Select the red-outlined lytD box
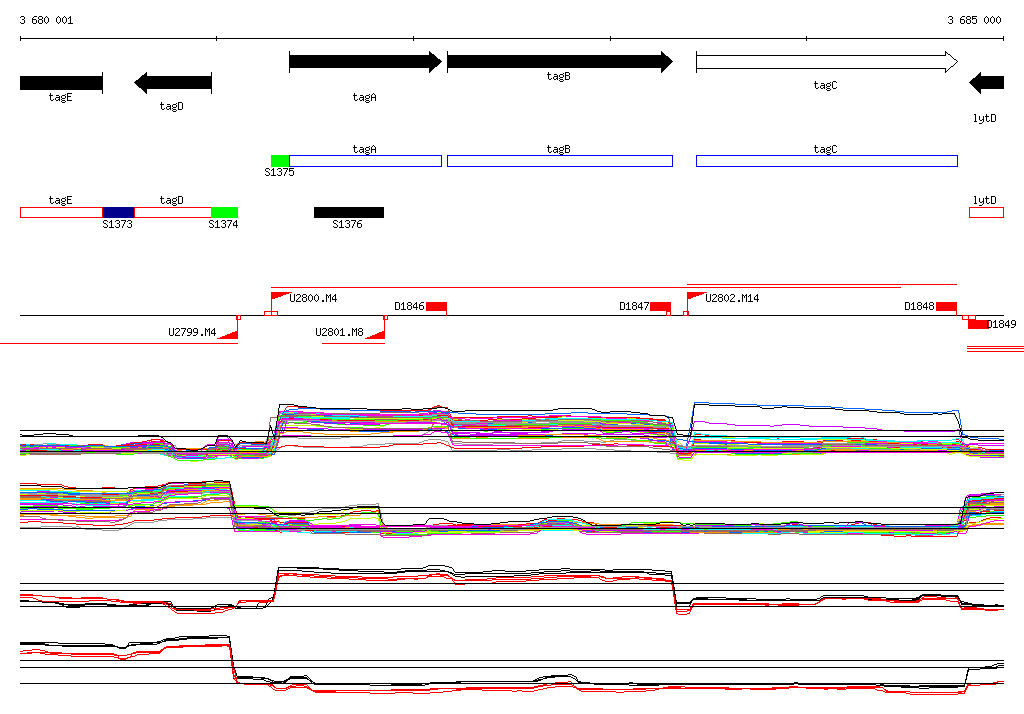 (x=987, y=212)
